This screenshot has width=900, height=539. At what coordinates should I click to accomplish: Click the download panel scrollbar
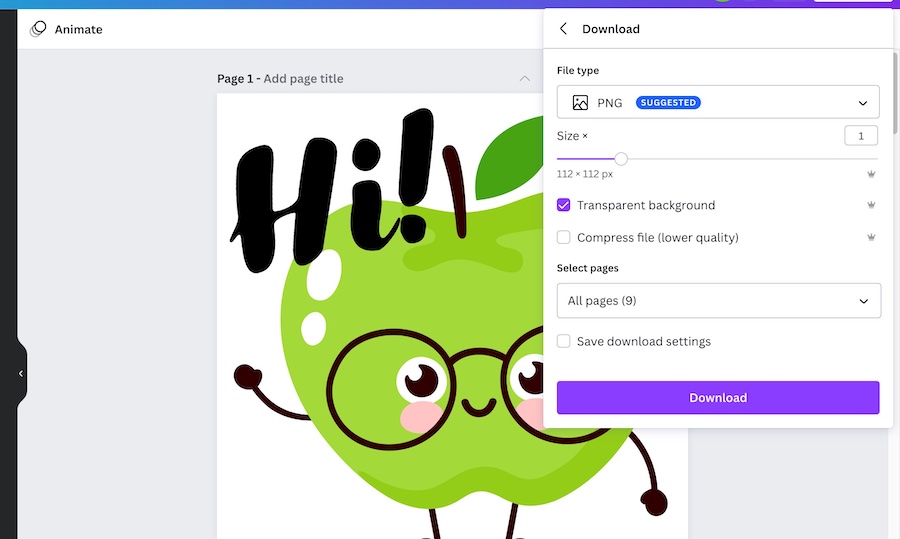click(896, 93)
